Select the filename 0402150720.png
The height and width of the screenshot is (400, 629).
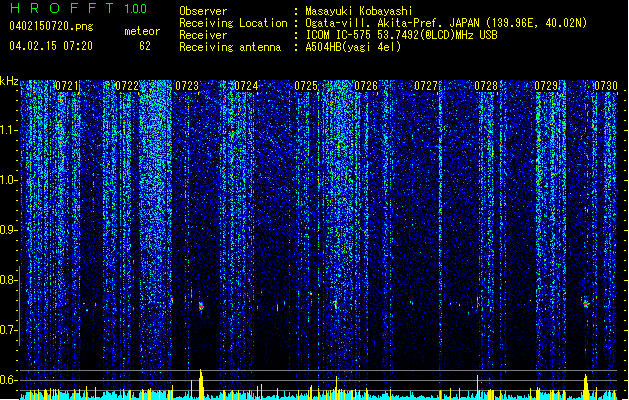point(51,26)
